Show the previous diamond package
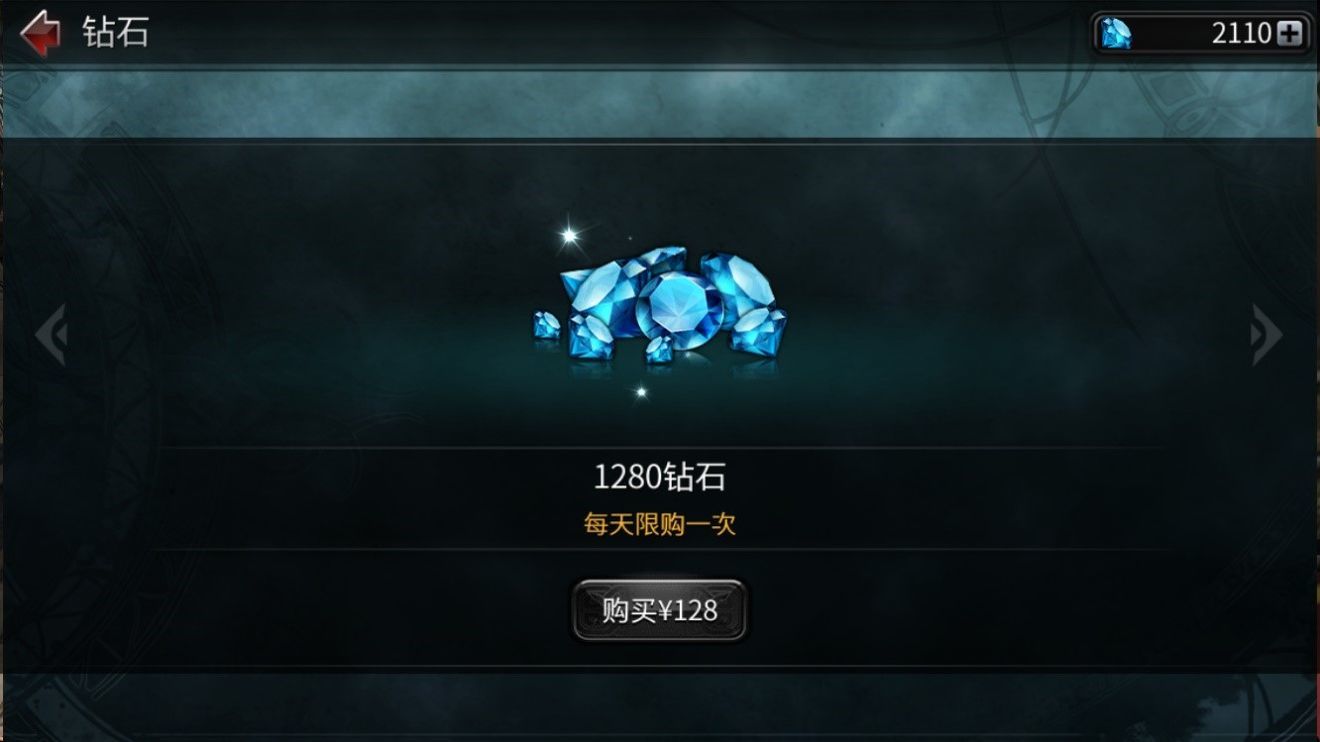 [x=50, y=335]
